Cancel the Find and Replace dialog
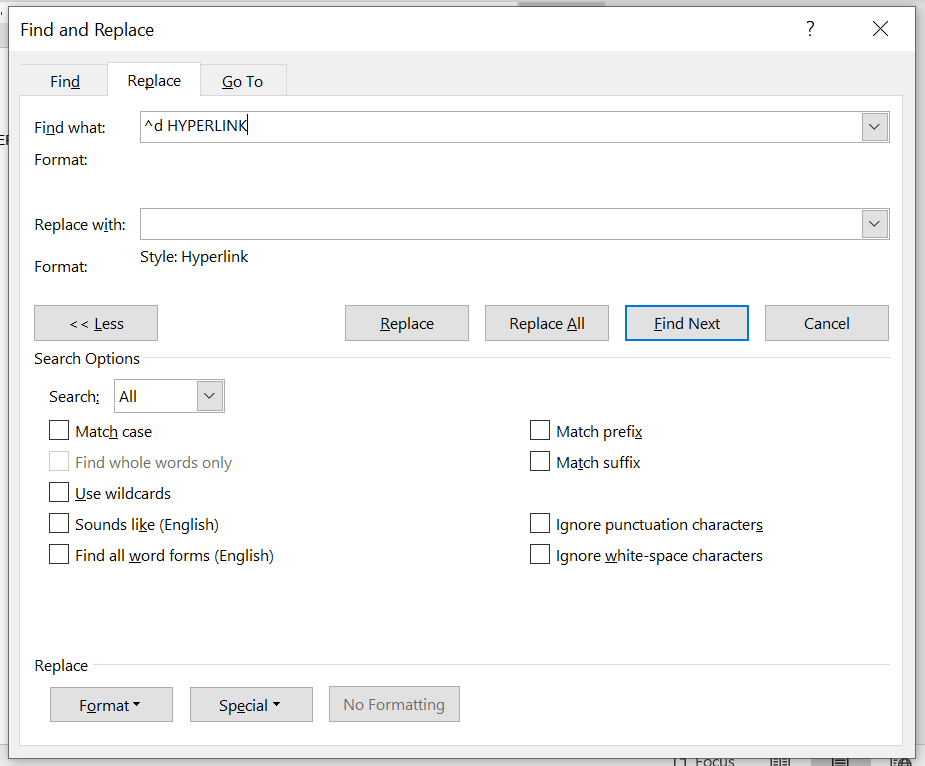This screenshot has height=766, width=925. click(827, 323)
